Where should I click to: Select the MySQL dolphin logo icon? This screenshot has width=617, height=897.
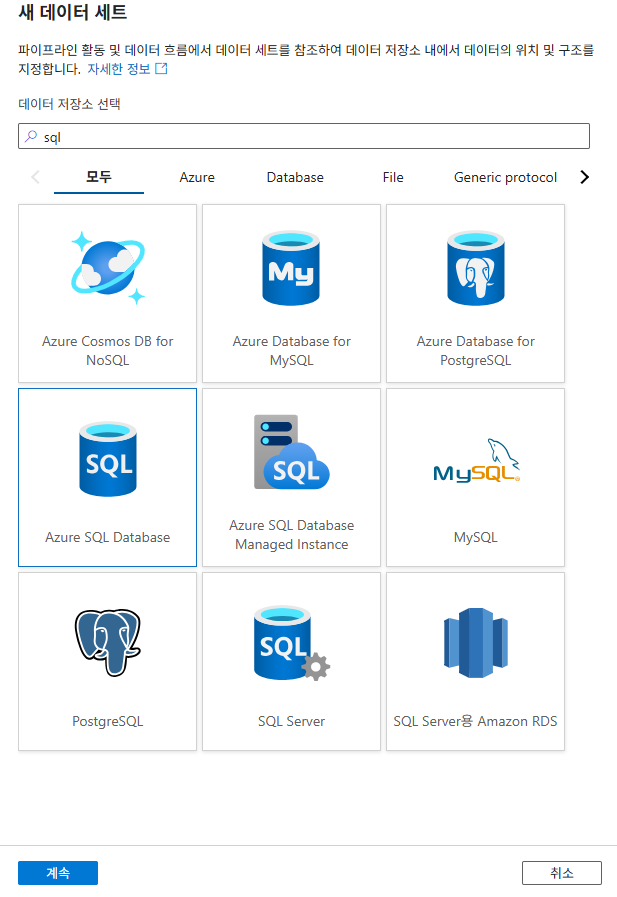pyautogui.click(x=476, y=461)
